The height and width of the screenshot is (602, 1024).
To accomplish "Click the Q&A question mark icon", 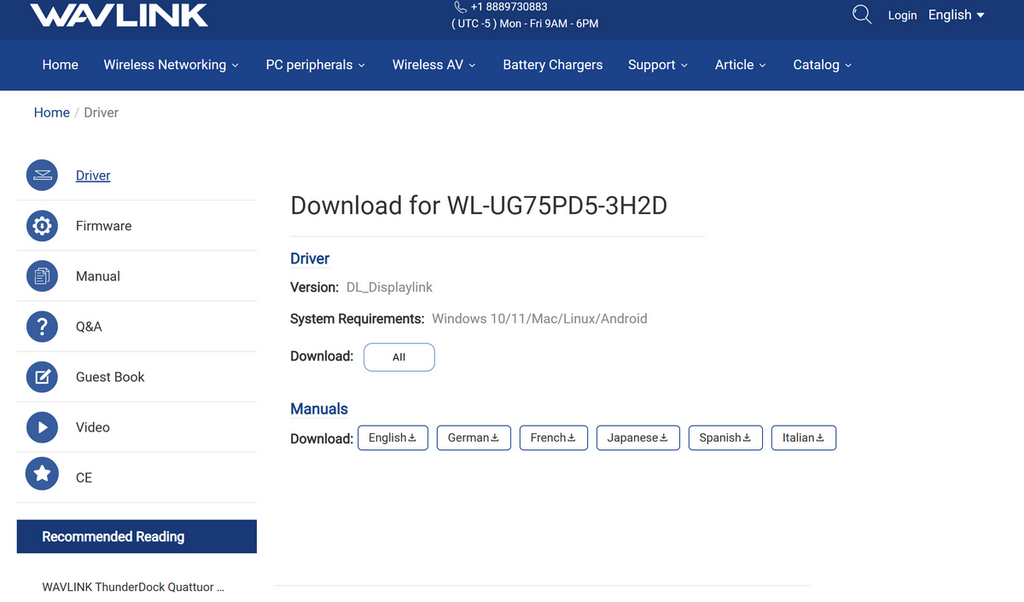I will coord(42,326).
